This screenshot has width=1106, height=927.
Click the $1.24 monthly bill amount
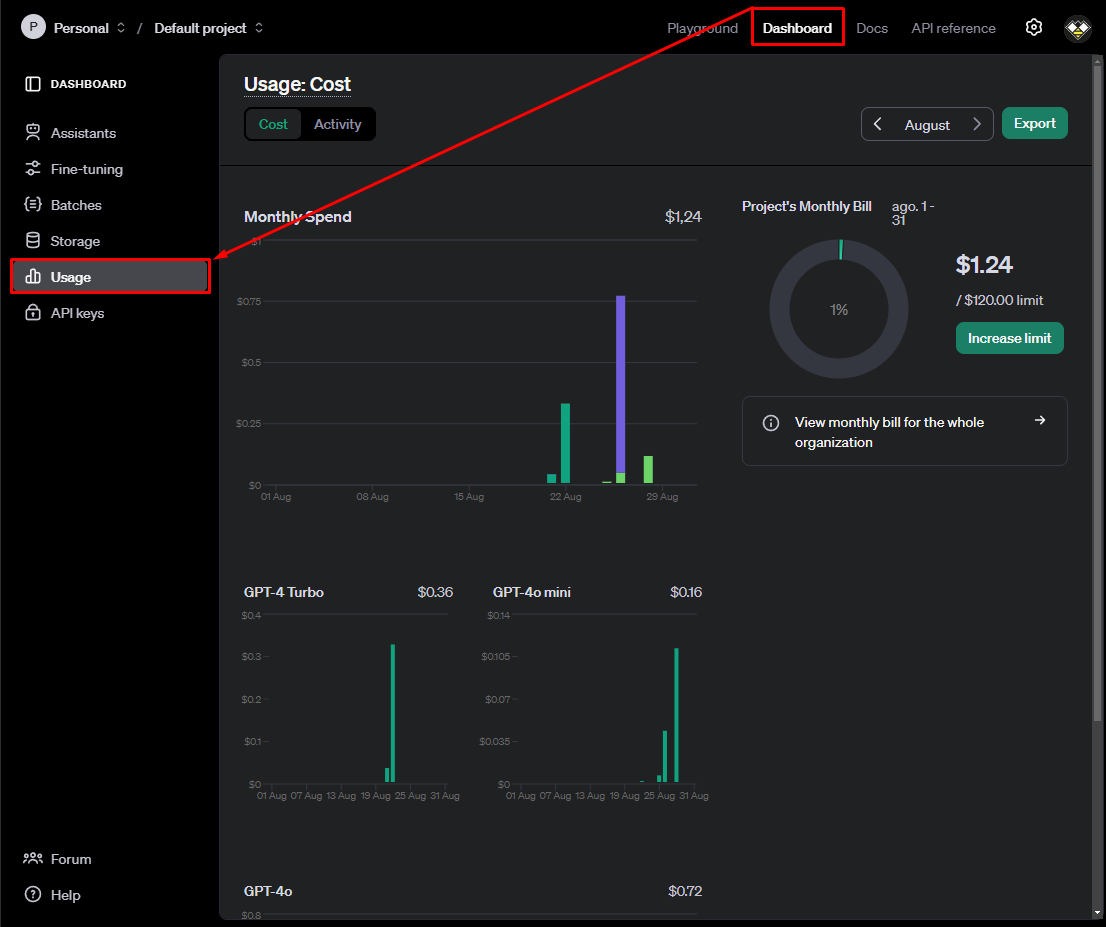pos(984,265)
